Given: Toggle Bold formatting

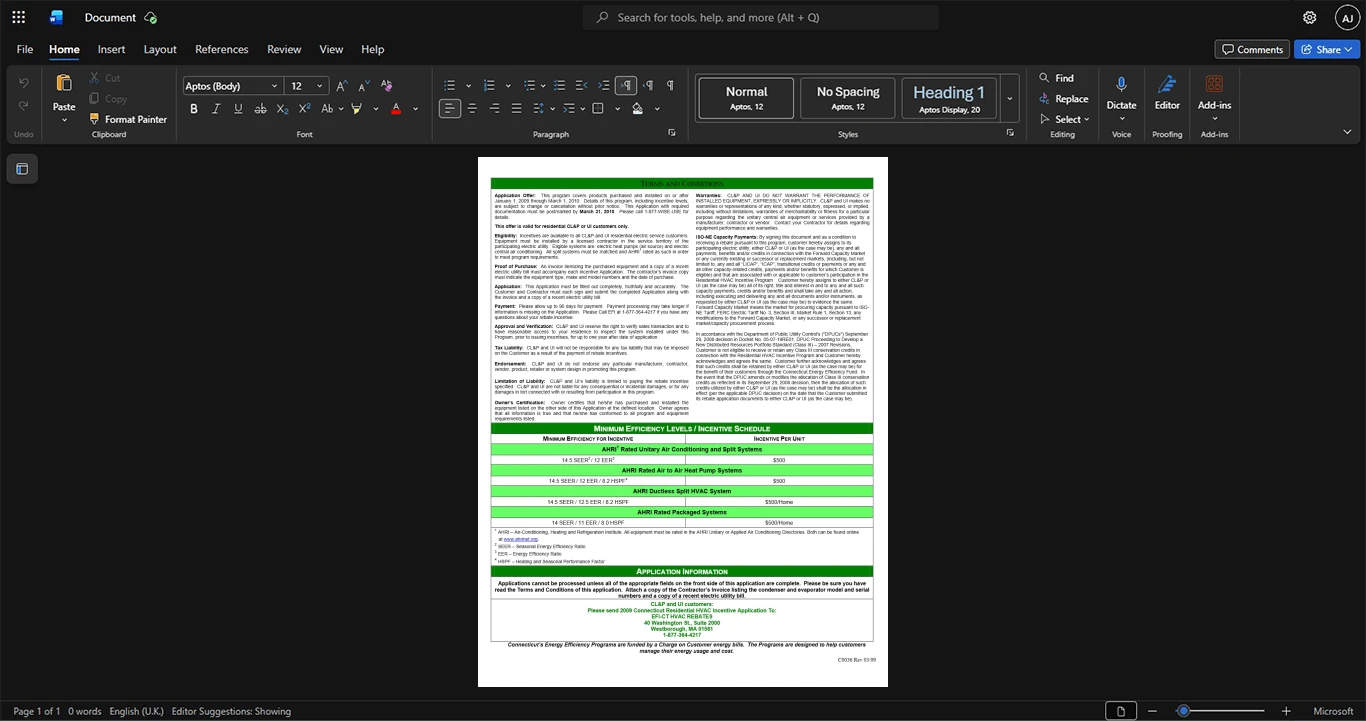Looking at the screenshot, I should point(194,108).
